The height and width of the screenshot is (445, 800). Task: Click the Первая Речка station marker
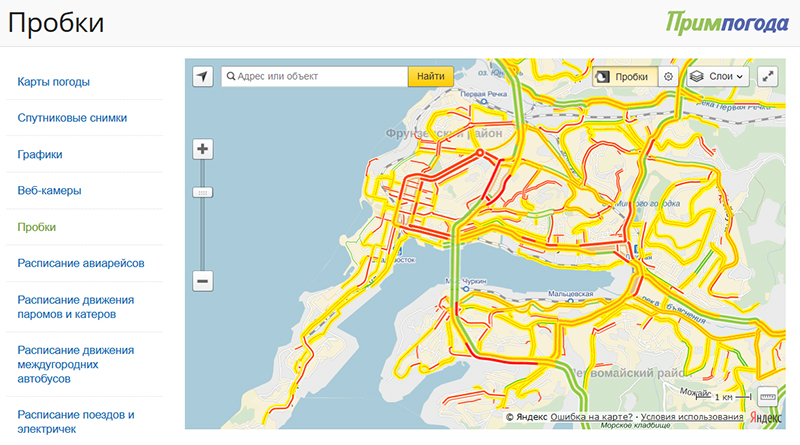coord(484,102)
